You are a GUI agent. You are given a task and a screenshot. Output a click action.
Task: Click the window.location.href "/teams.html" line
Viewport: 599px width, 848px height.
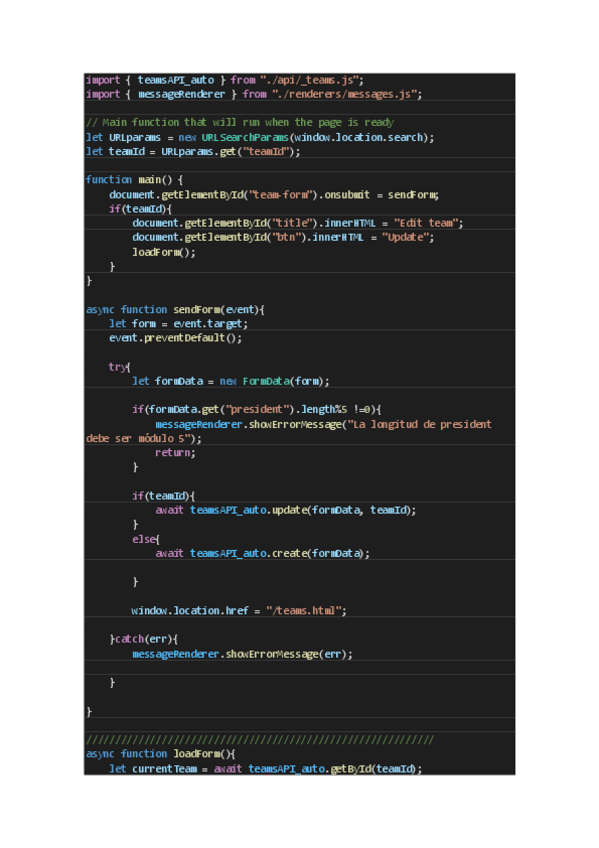(x=239, y=610)
